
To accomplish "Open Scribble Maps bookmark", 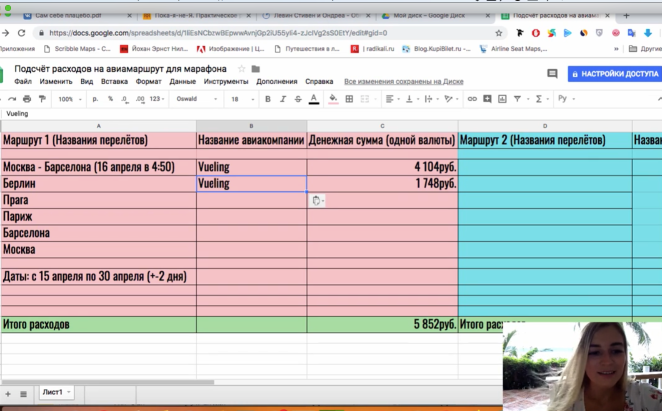I will tap(78, 49).
